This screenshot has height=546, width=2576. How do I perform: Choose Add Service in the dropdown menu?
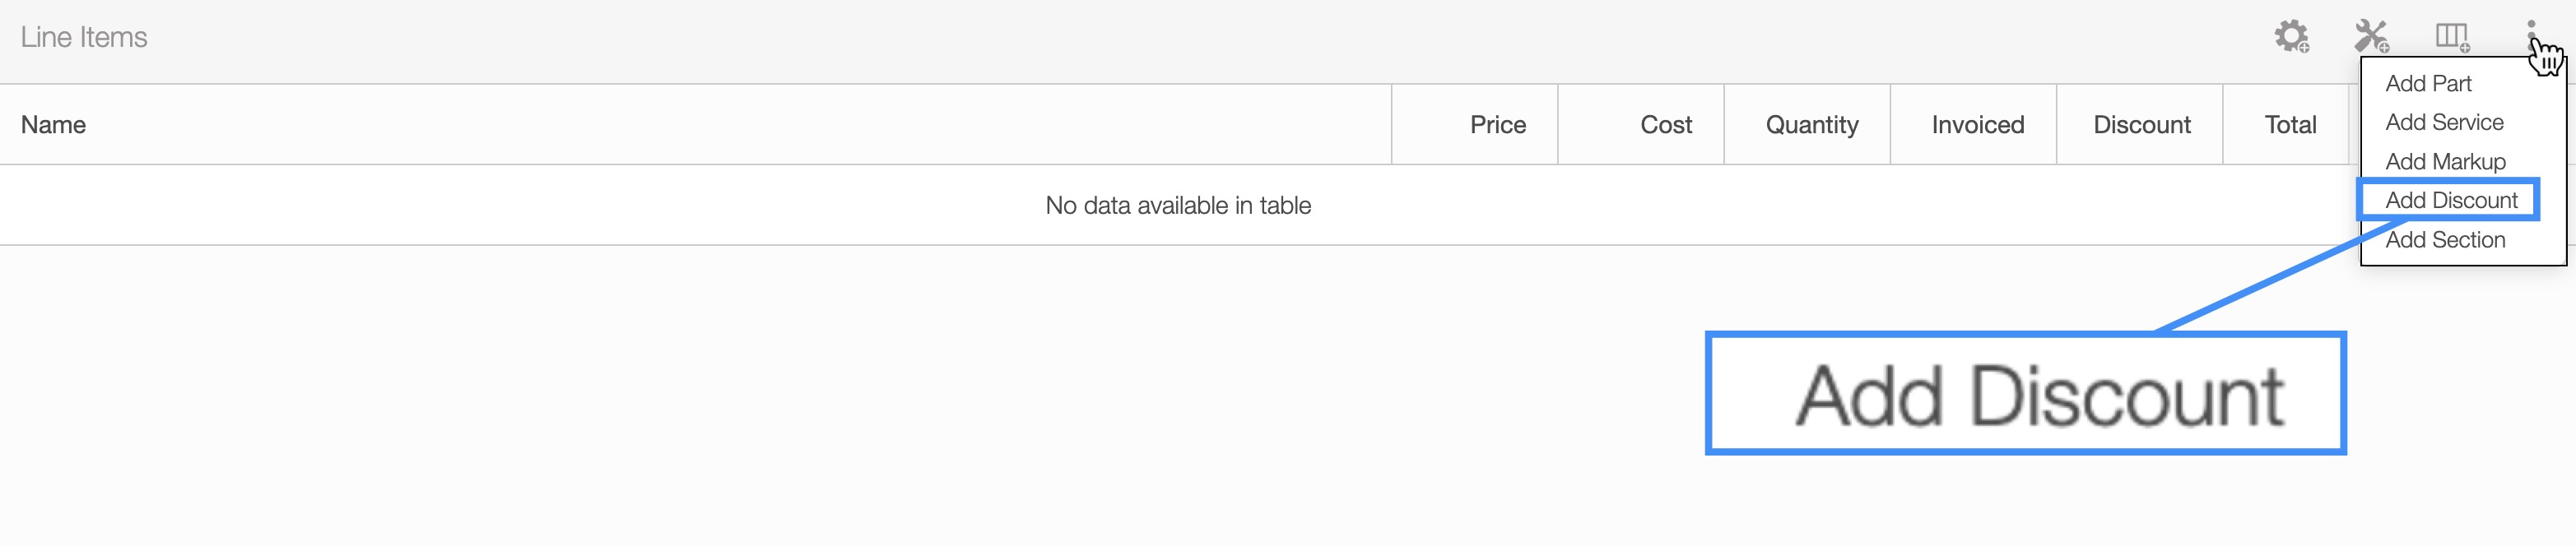pyautogui.click(x=2444, y=123)
